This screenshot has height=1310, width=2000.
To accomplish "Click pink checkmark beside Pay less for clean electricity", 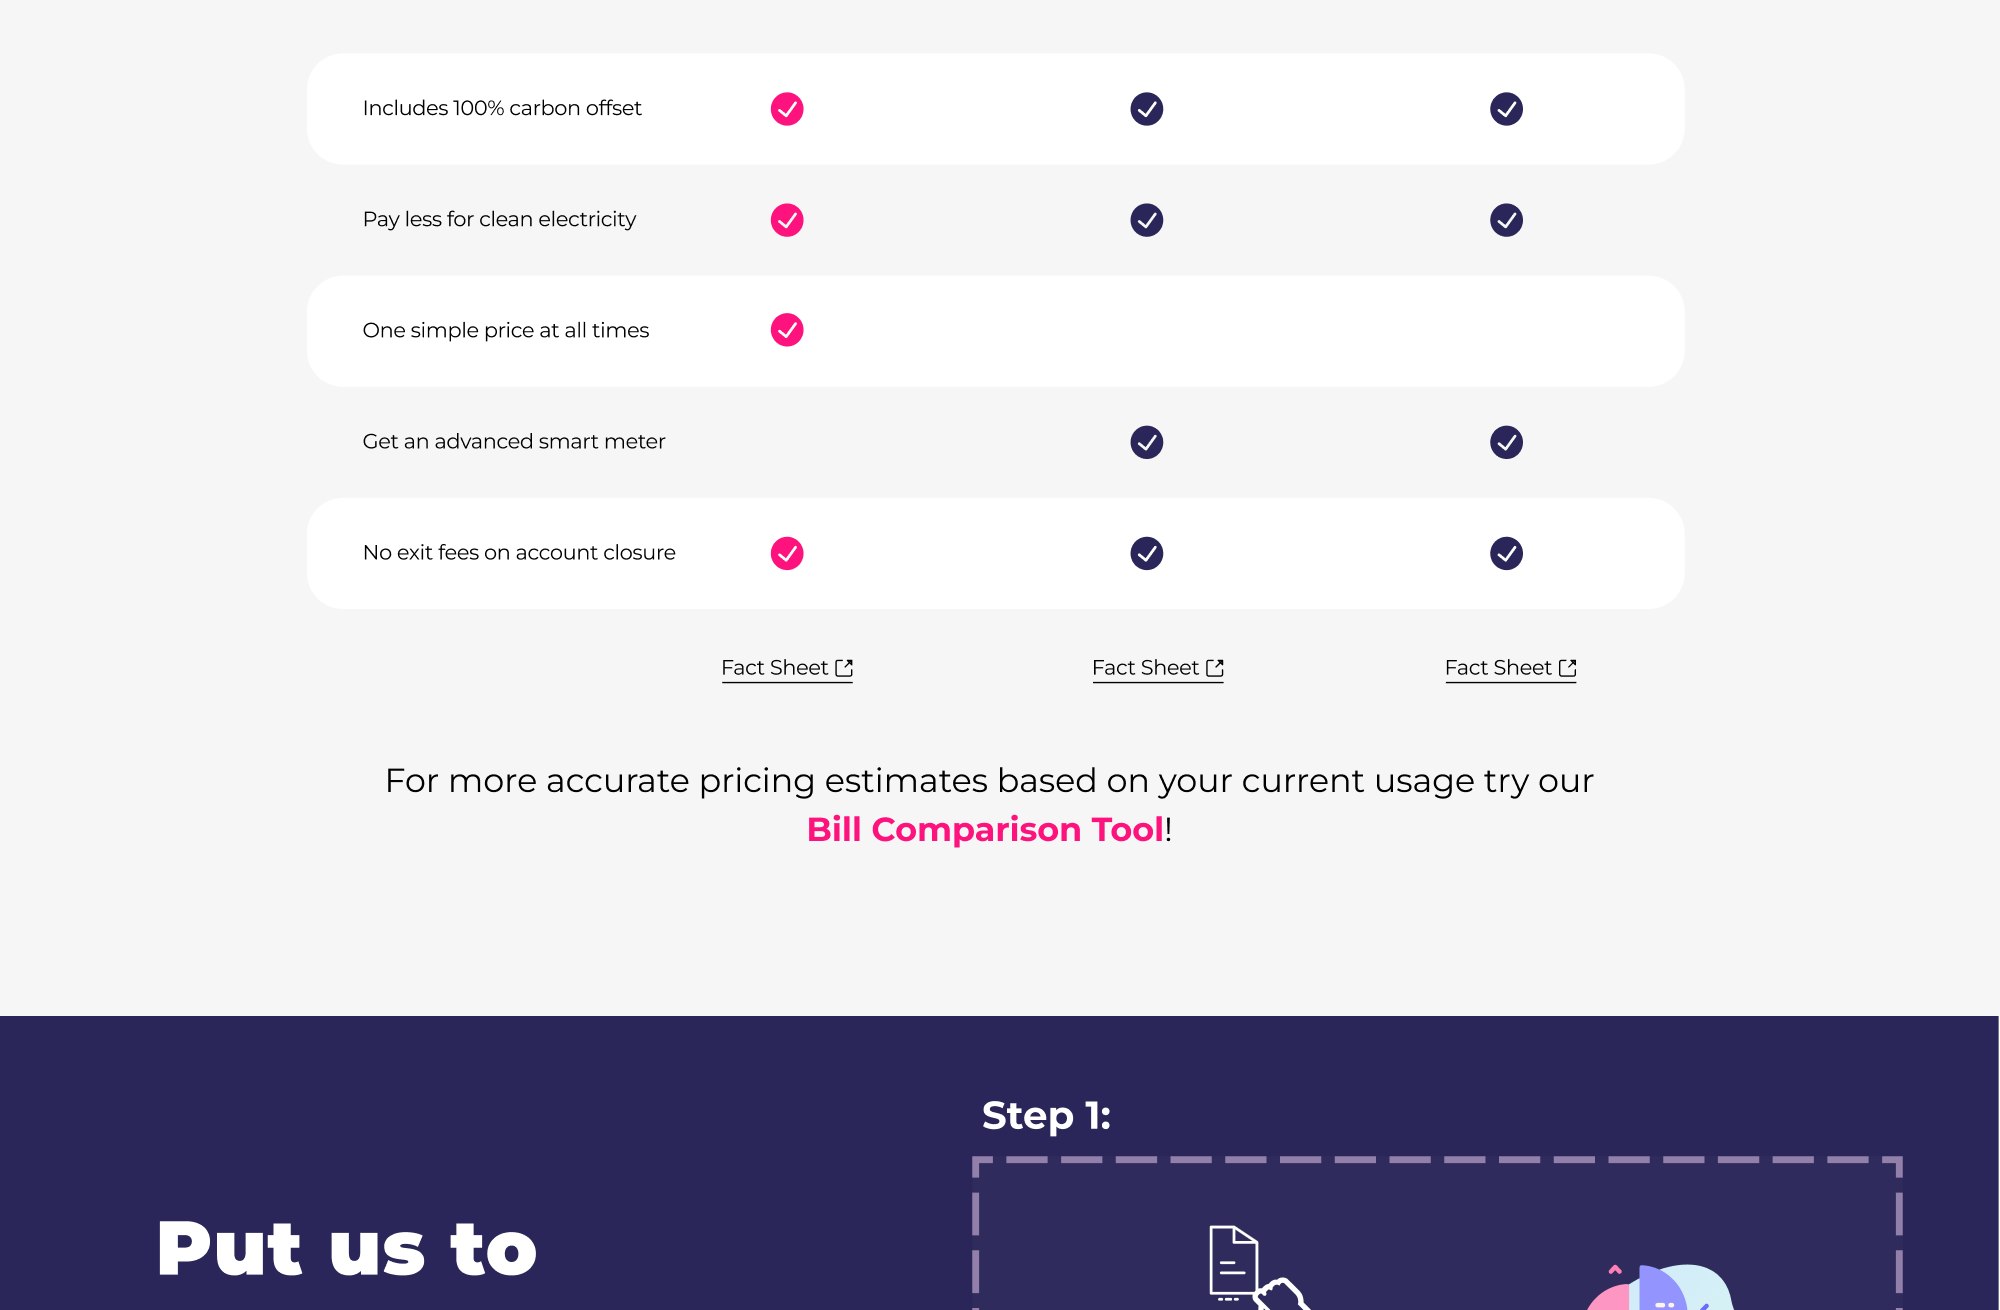I will 787,220.
